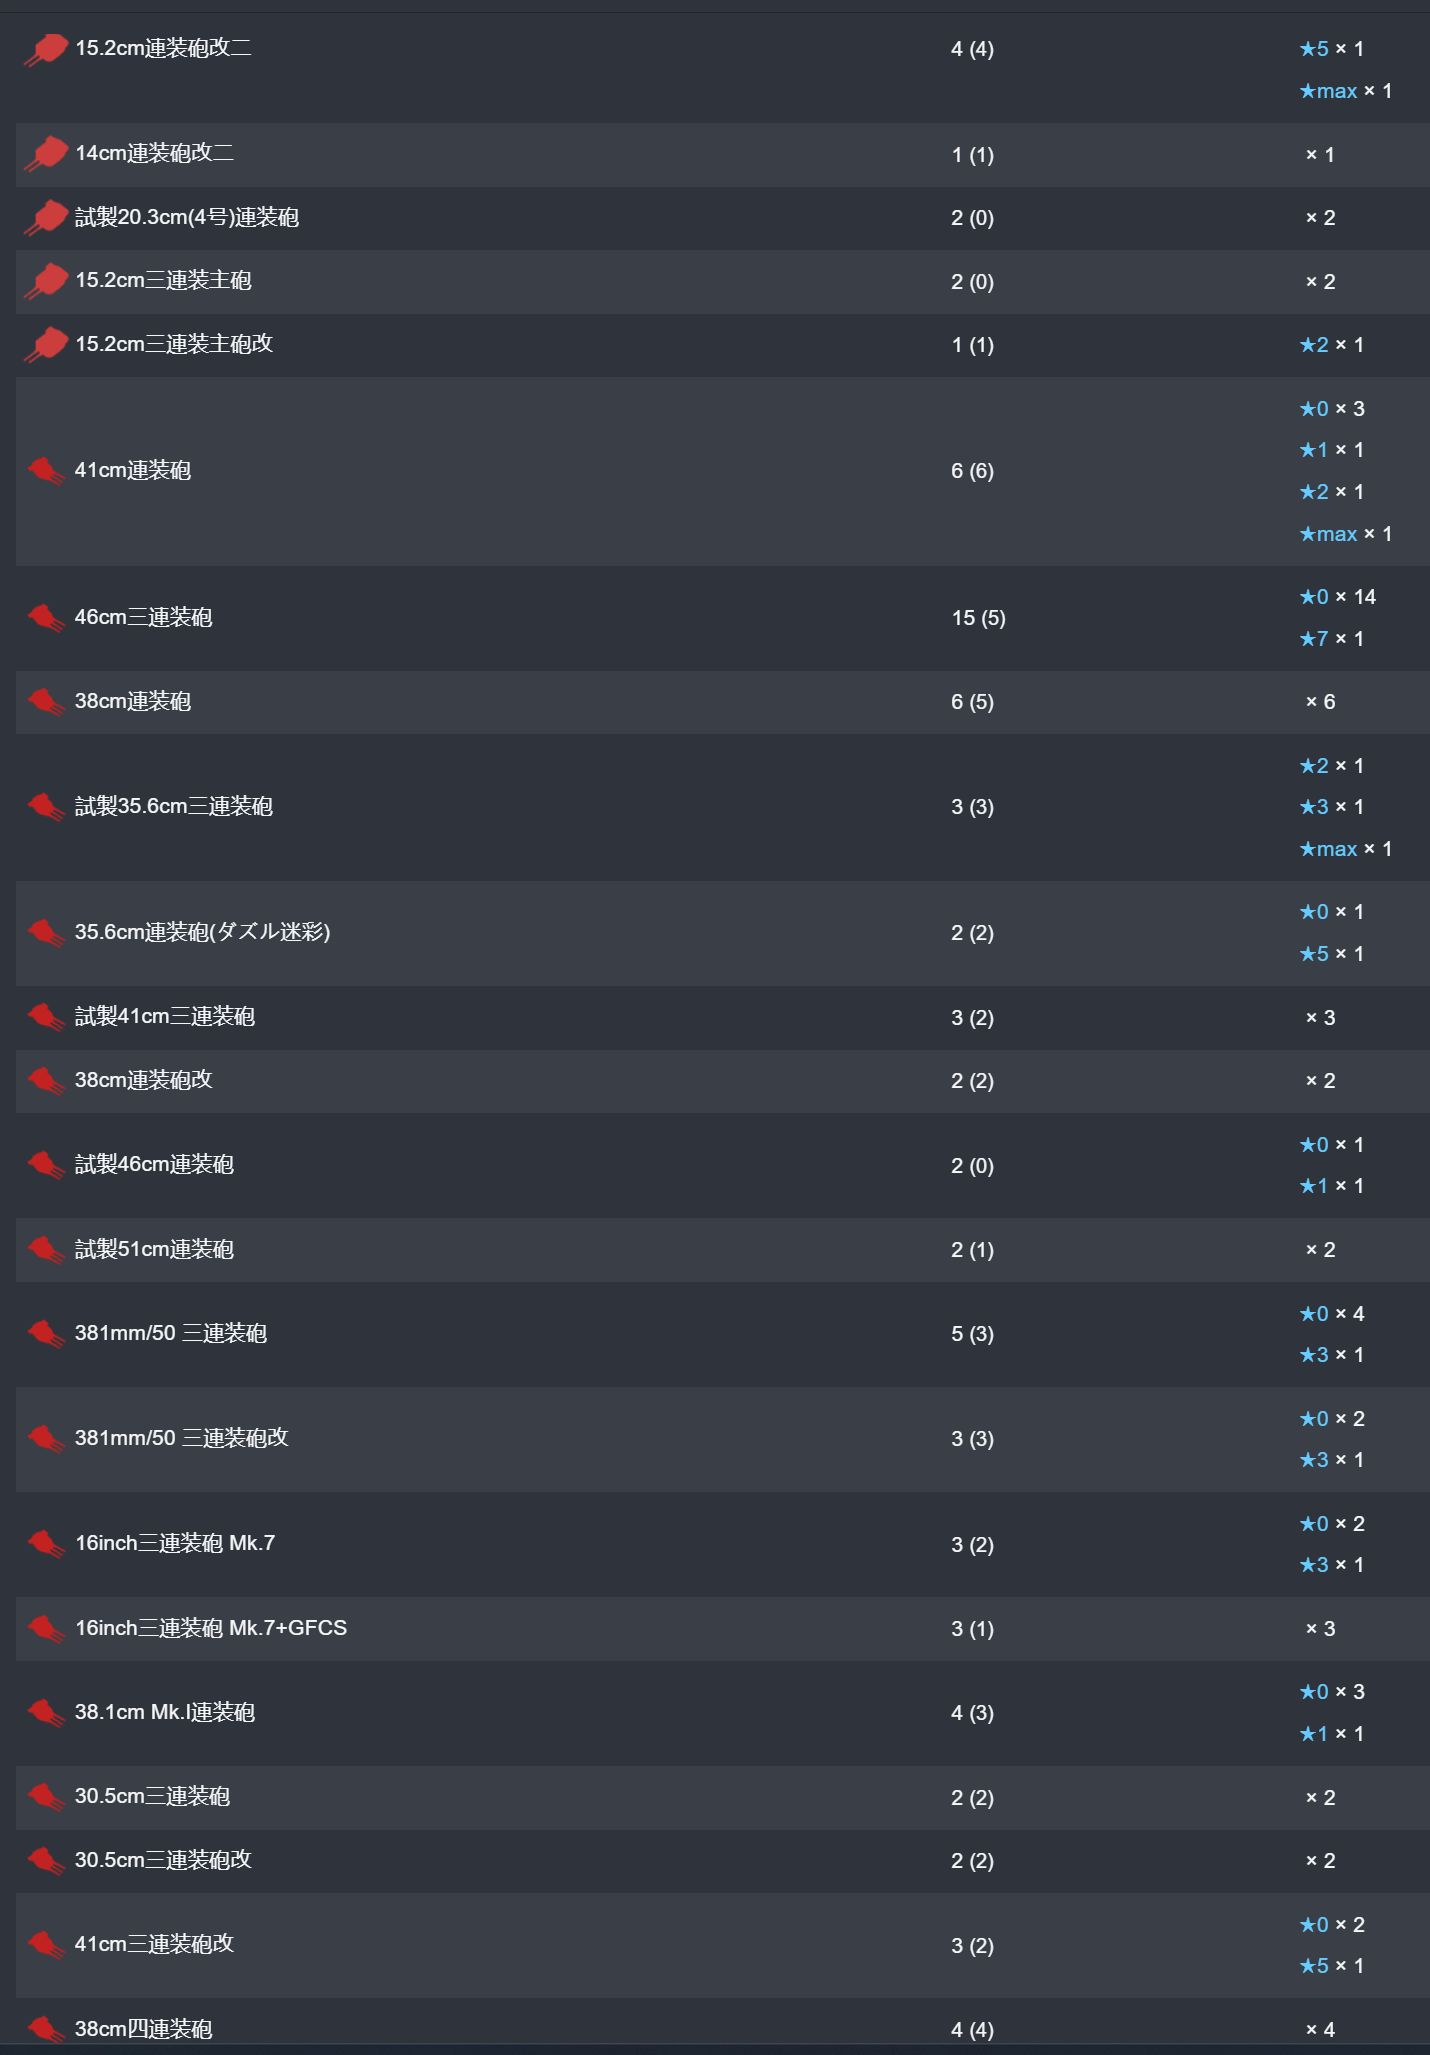Select the 試製35.6cm三連装砲 row name

point(174,806)
